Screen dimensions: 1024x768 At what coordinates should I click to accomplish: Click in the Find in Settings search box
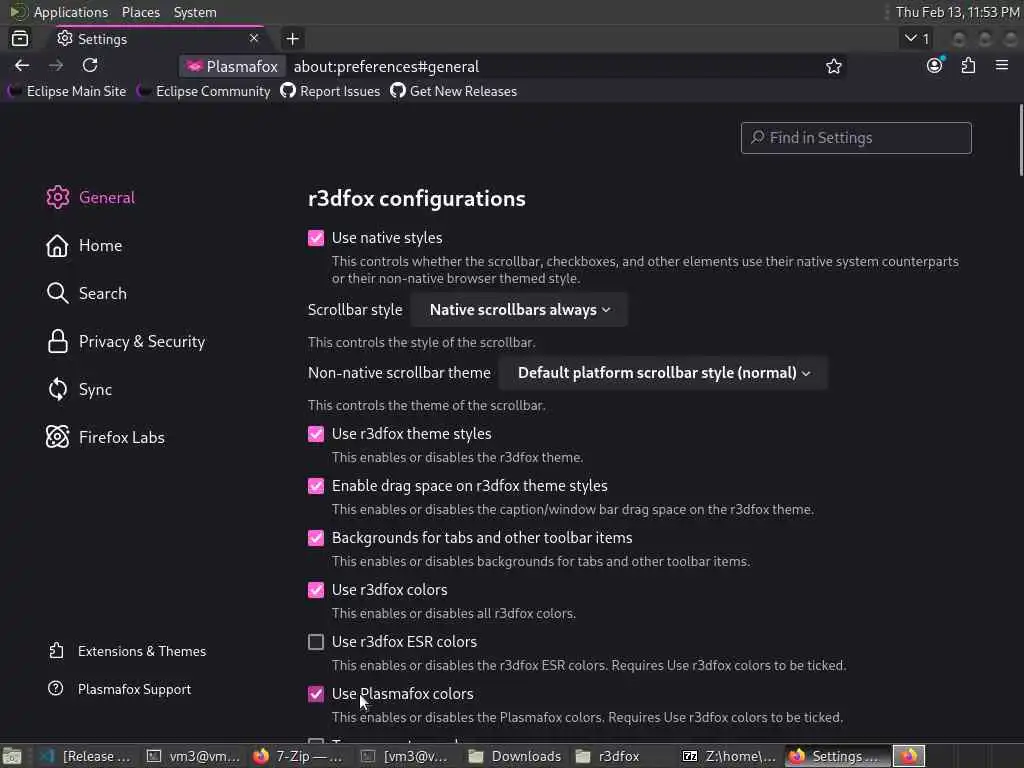point(856,138)
